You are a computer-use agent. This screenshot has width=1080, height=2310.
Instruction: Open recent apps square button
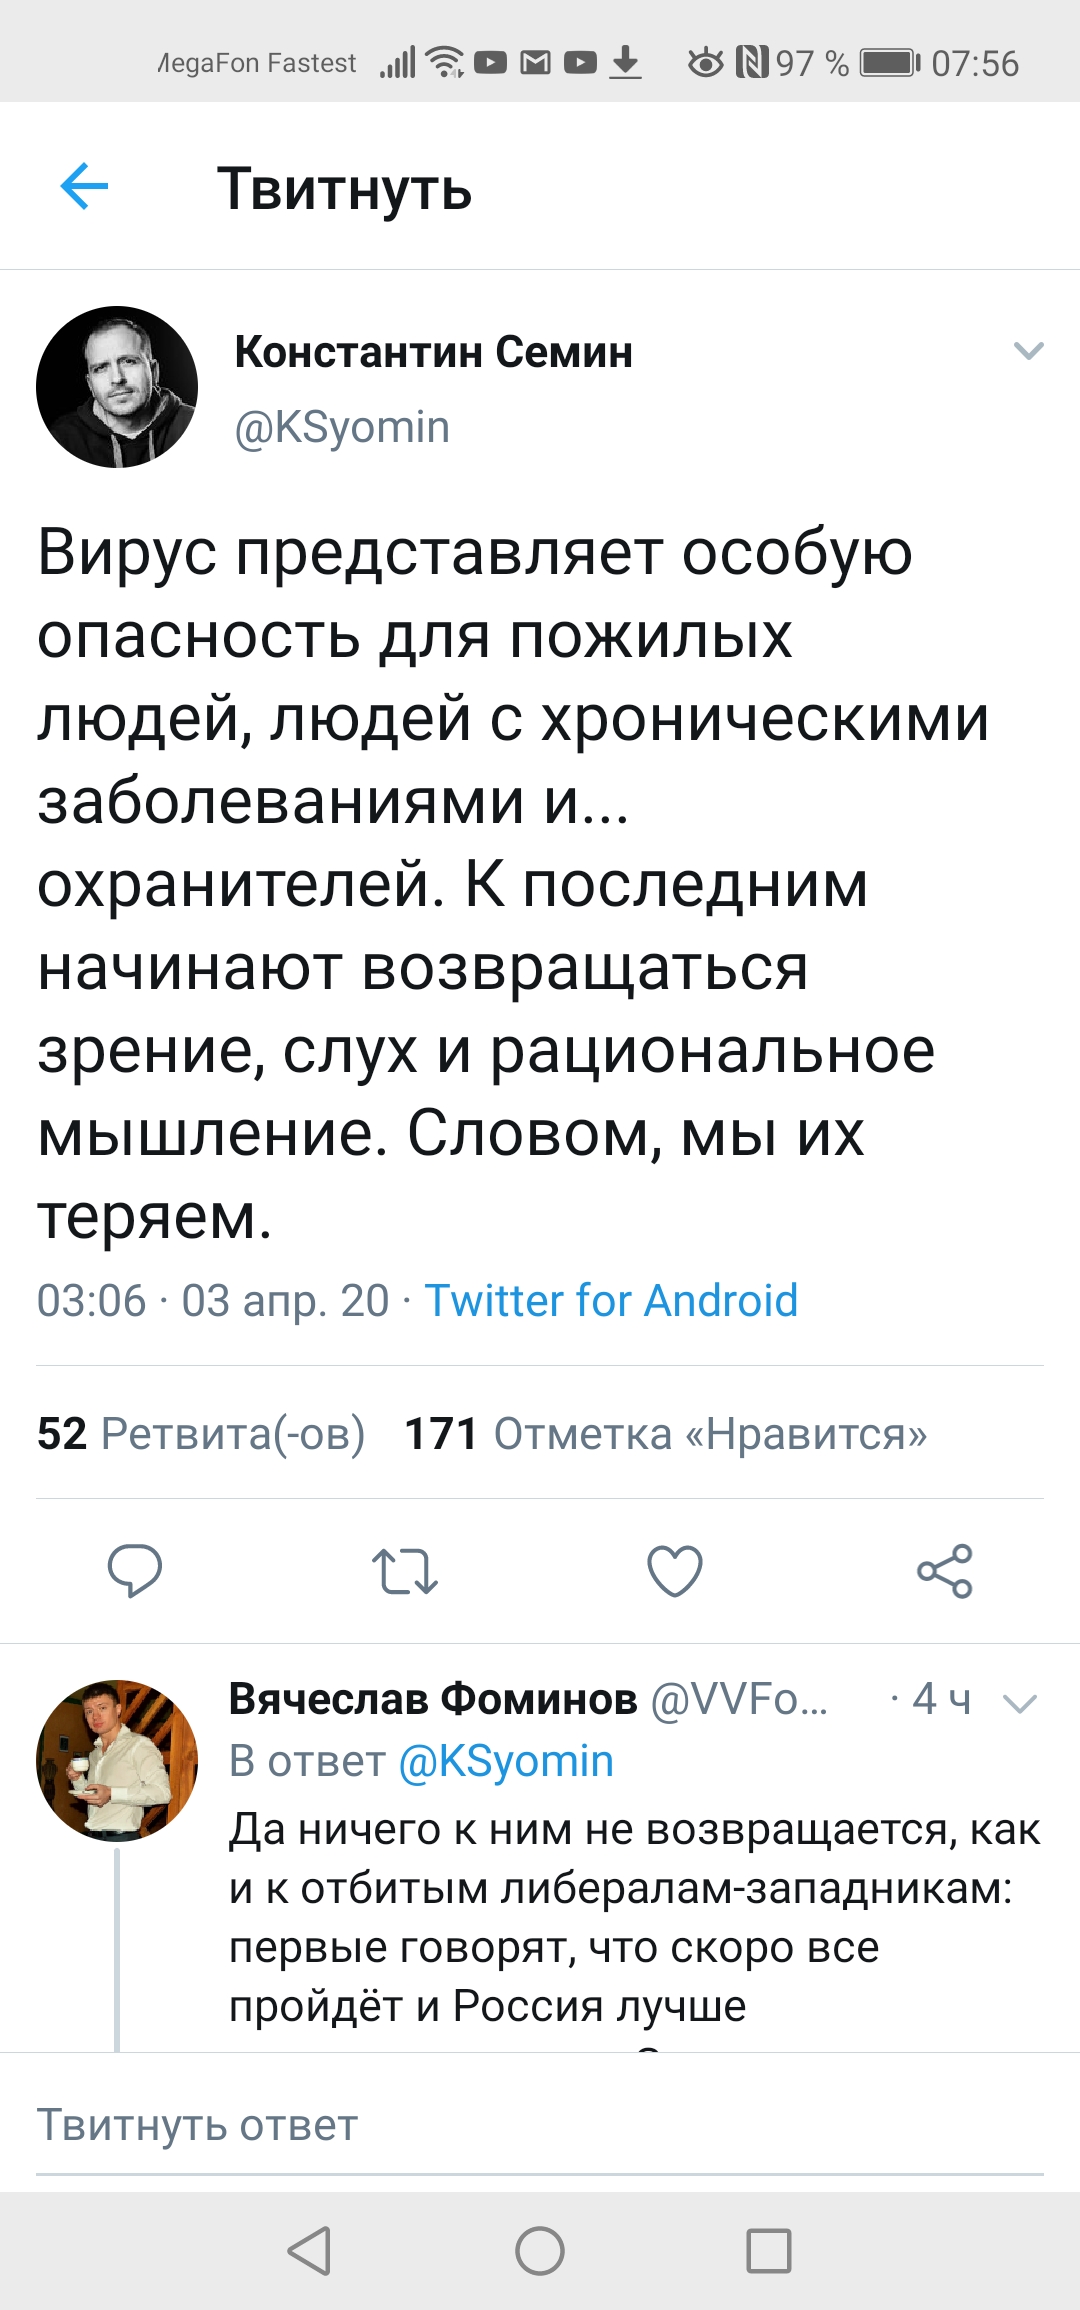click(x=769, y=2251)
